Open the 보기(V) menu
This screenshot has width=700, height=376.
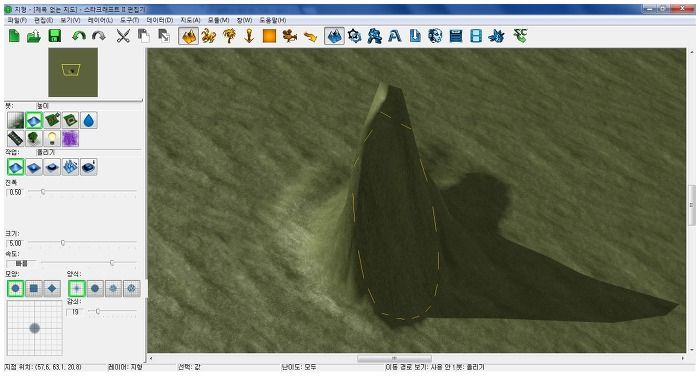pos(71,20)
